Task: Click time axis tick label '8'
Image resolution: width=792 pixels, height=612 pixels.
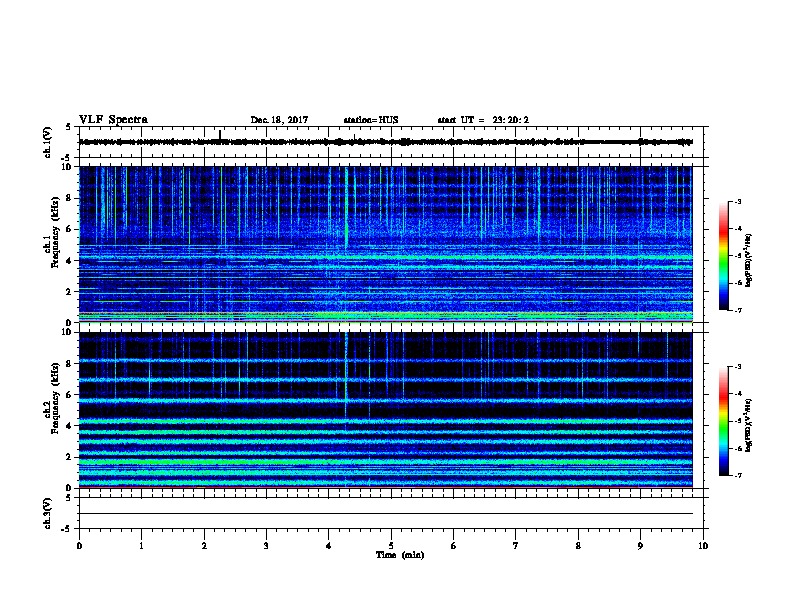Action: point(578,546)
